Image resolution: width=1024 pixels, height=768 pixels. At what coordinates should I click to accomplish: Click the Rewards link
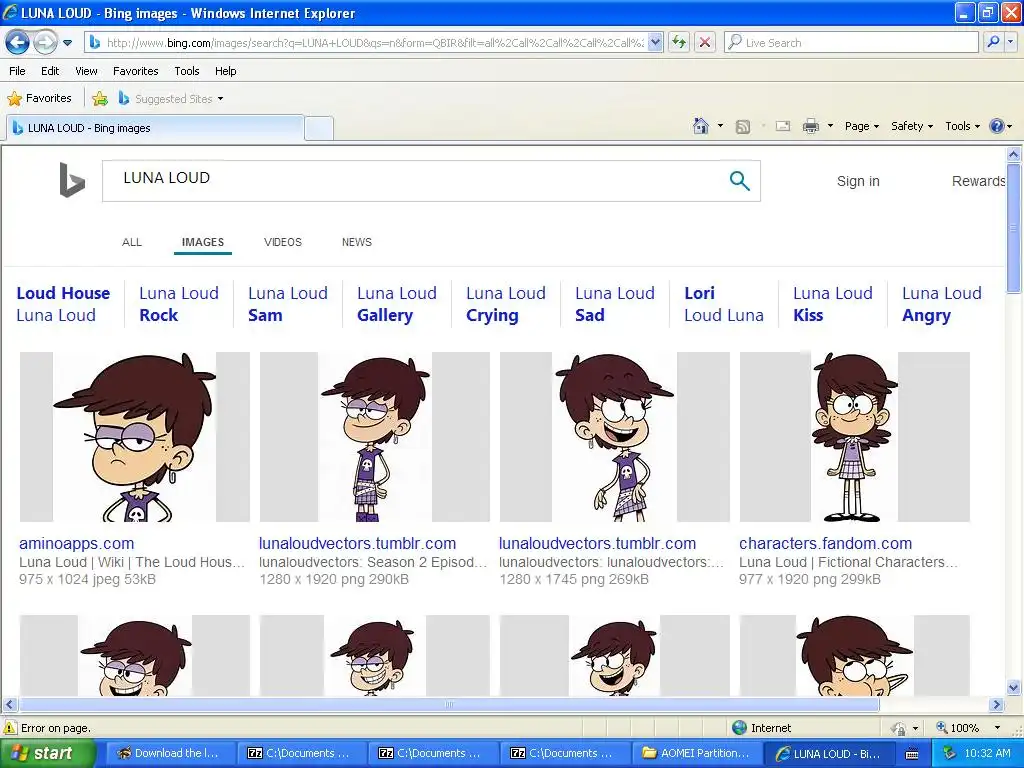[978, 181]
